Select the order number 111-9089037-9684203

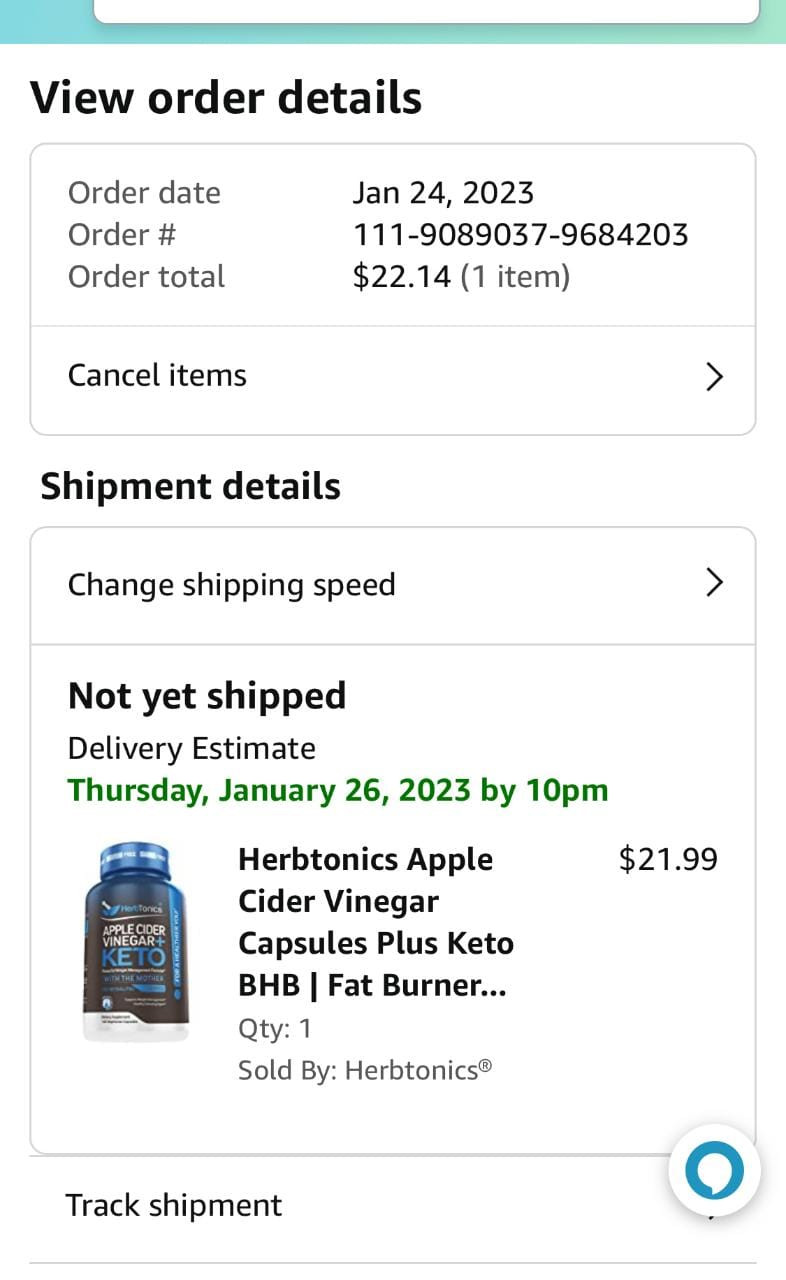point(520,235)
